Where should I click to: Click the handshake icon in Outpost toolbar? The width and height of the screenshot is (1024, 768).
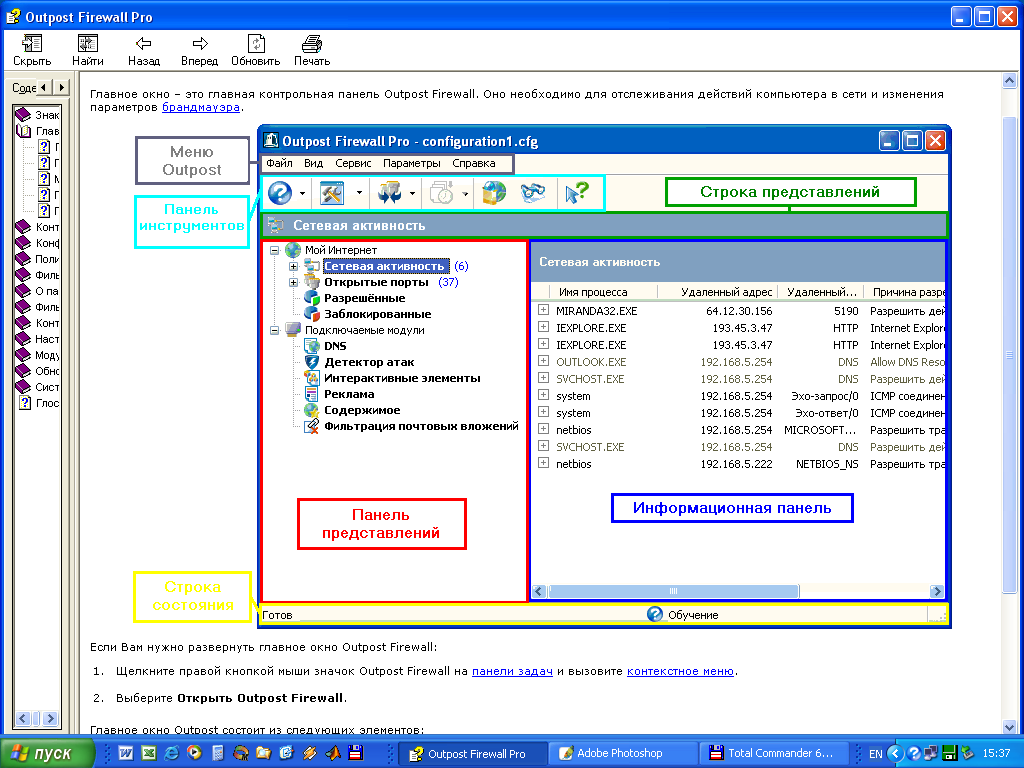click(533, 193)
